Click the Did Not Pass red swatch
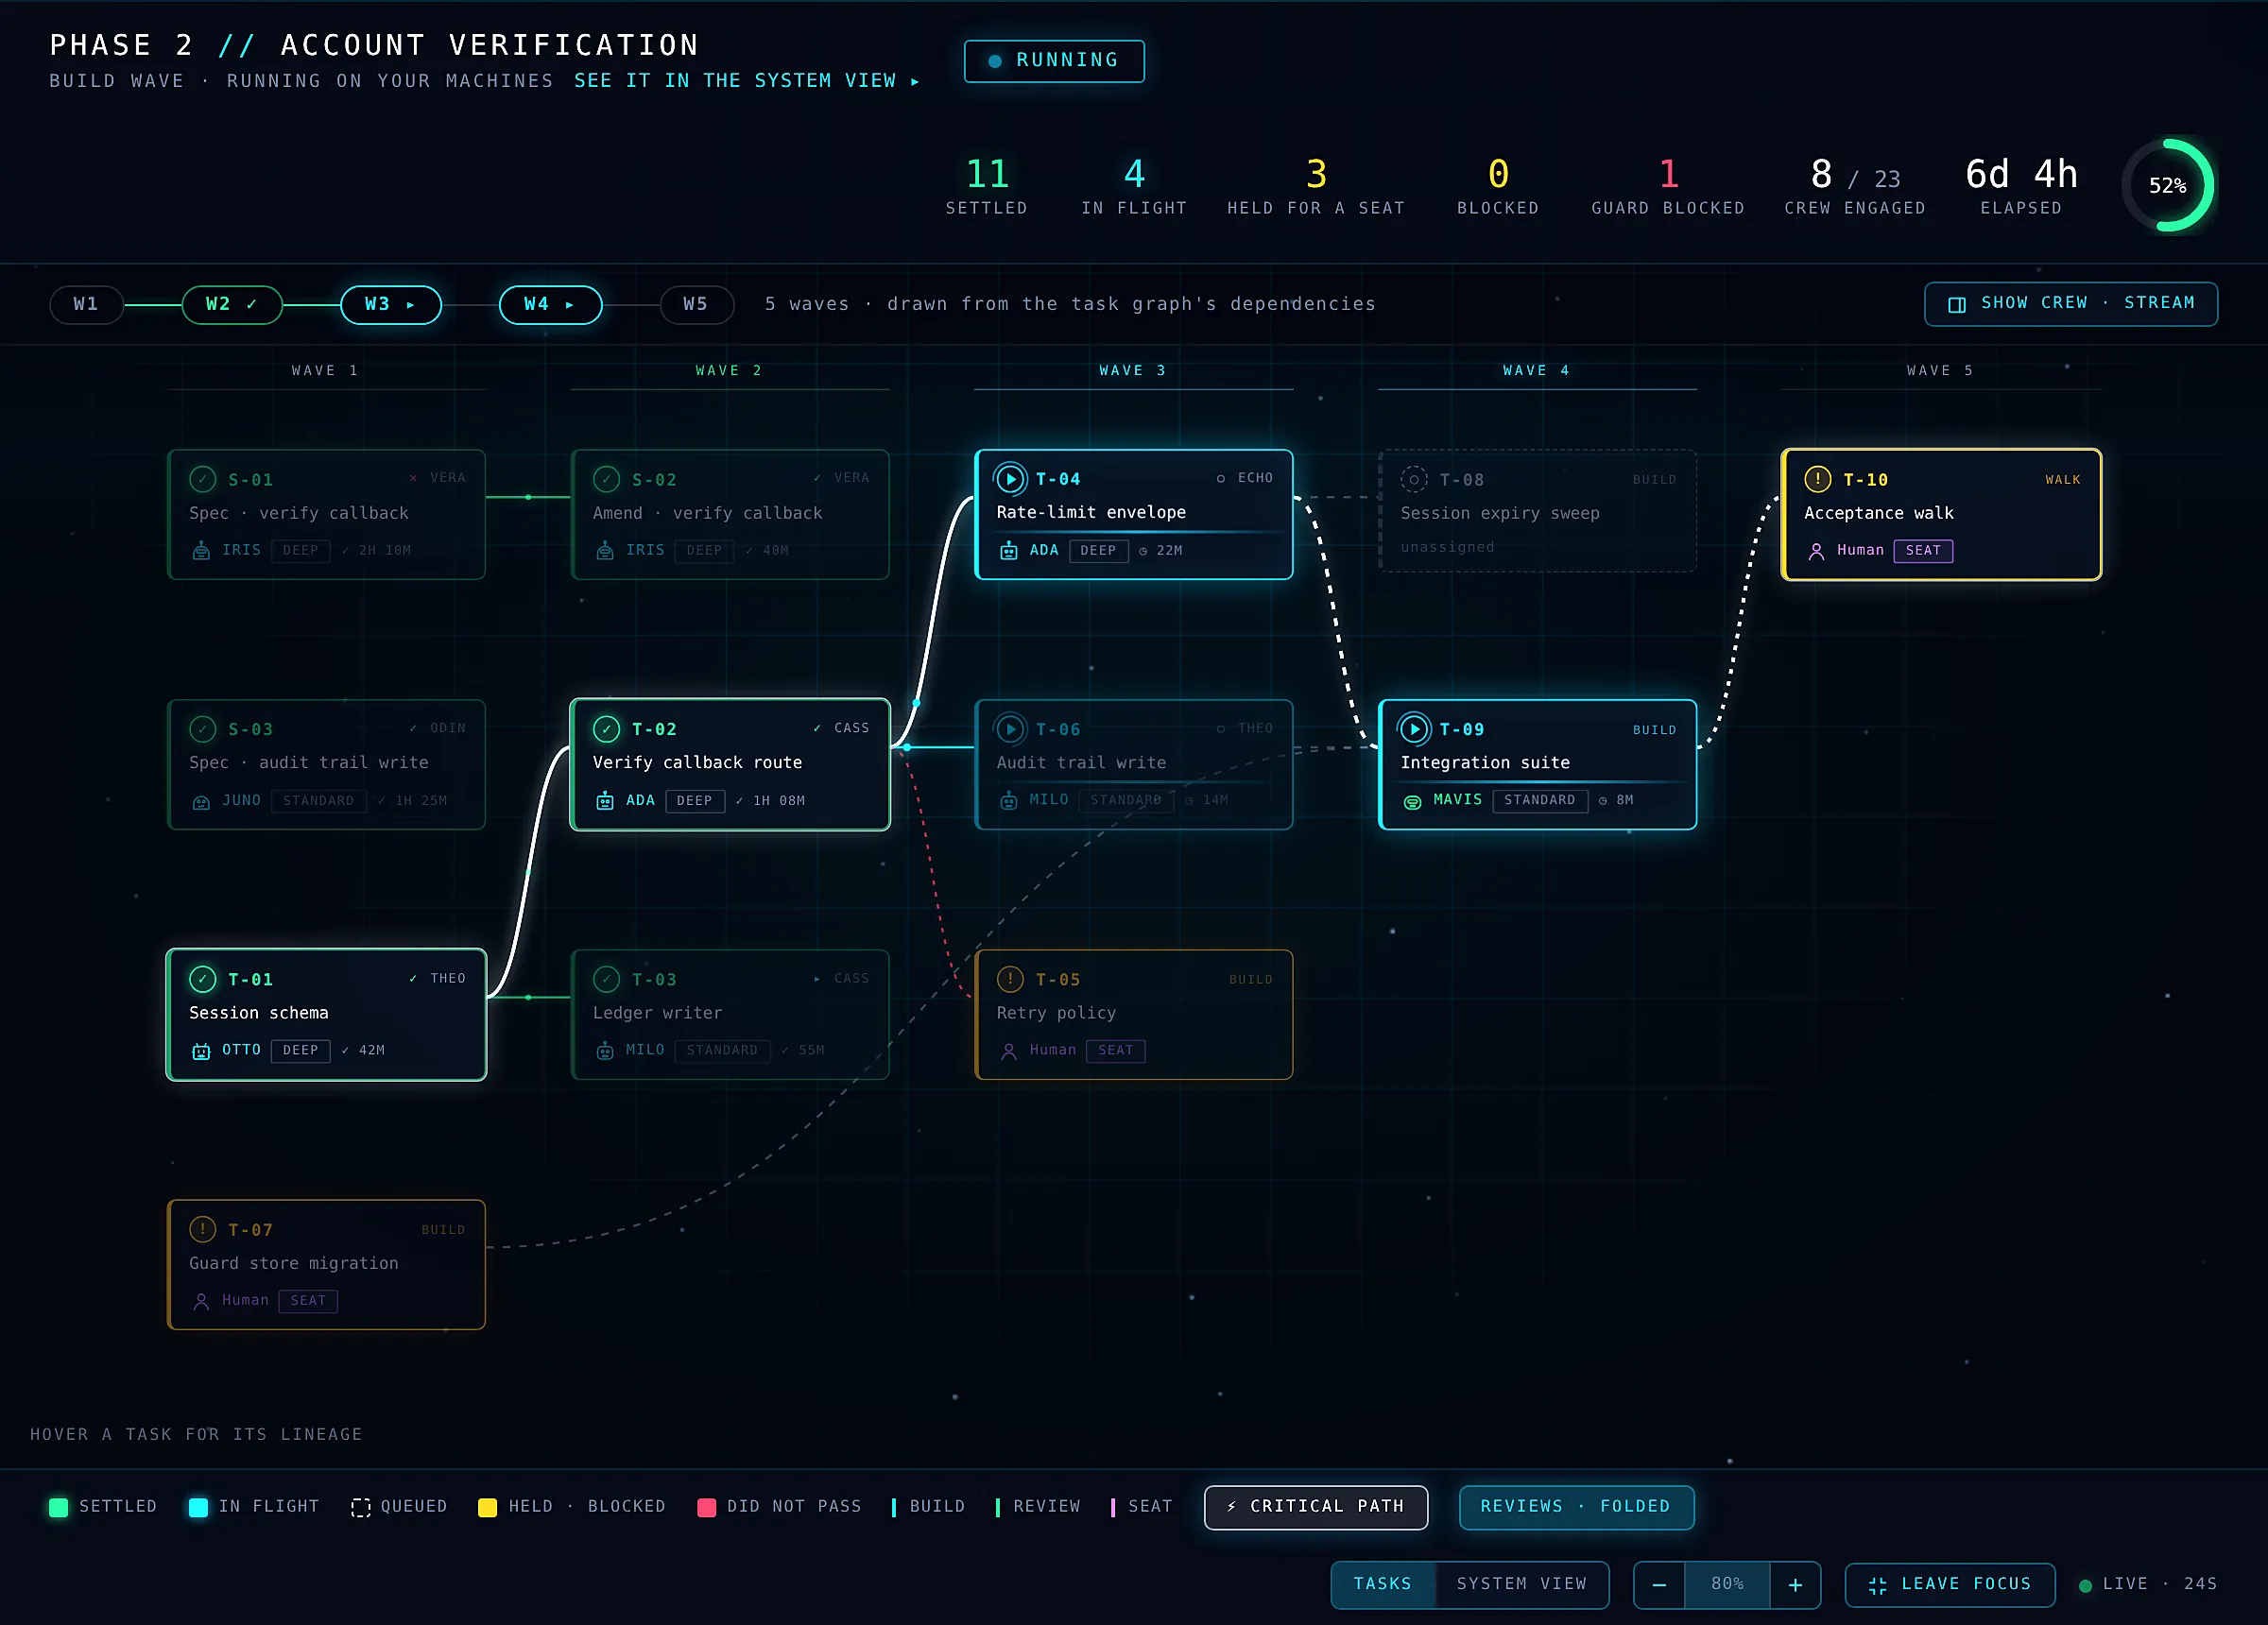Viewport: 2268px width, 1625px height. click(x=706, y=1507)
